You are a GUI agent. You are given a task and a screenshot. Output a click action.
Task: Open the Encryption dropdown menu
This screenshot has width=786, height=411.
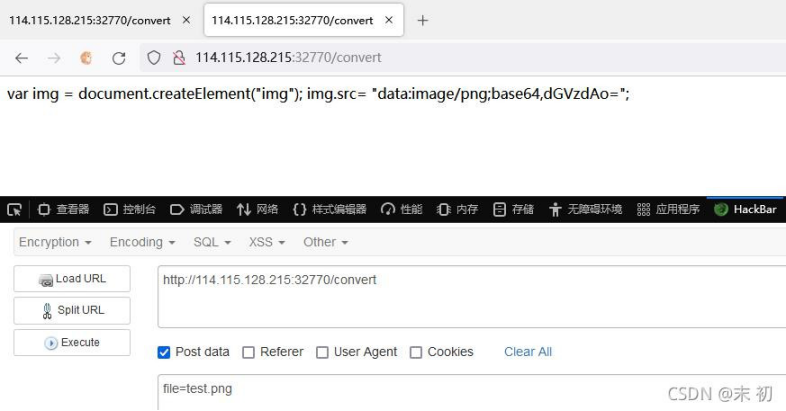click(55, 242)
